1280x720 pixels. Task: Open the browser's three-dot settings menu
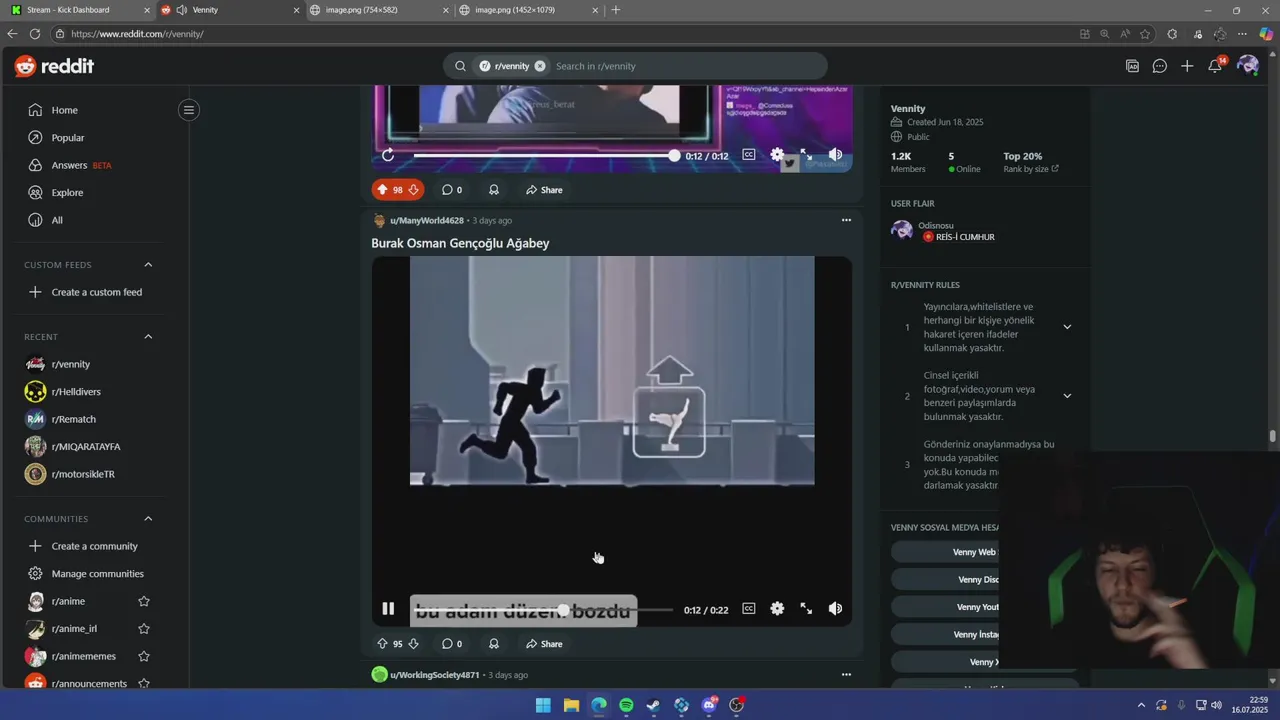[x=1242, y=34]
